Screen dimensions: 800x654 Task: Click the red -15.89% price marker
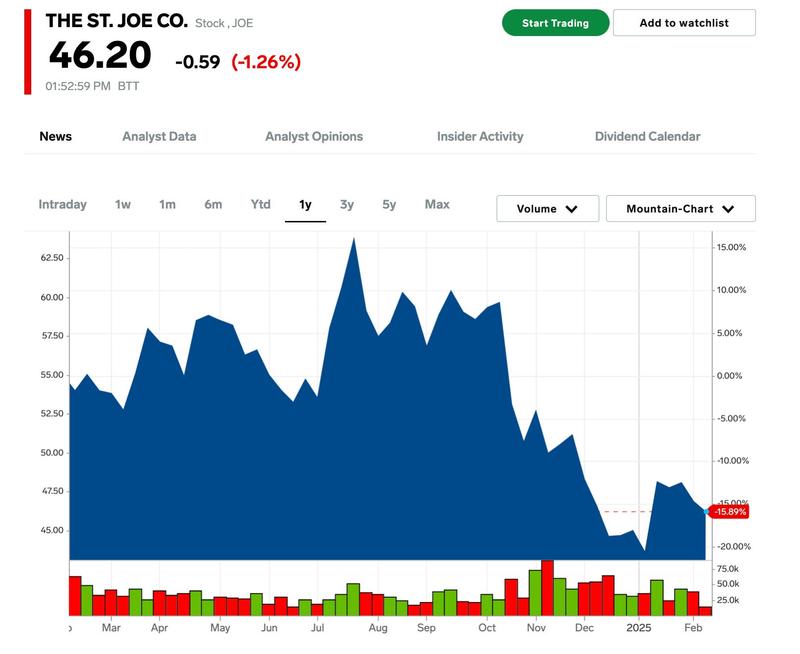point(728,511)
